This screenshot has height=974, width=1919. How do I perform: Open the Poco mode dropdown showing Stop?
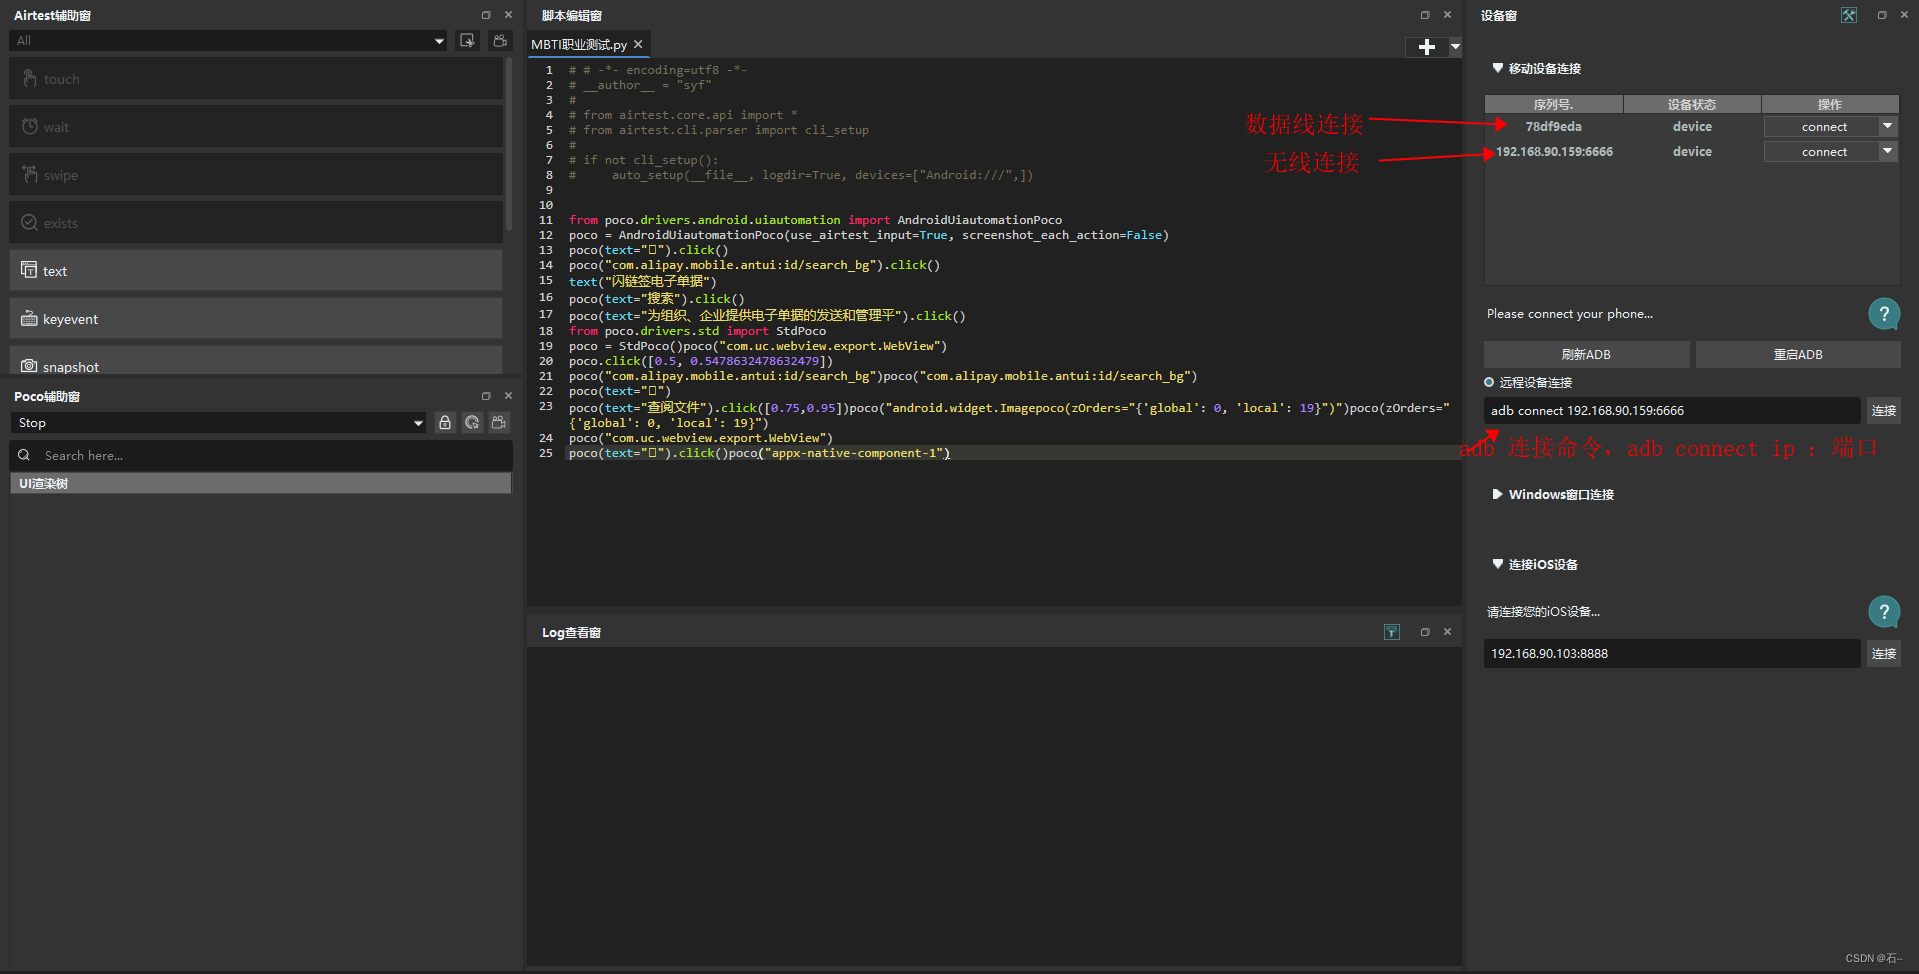(219, 423)
